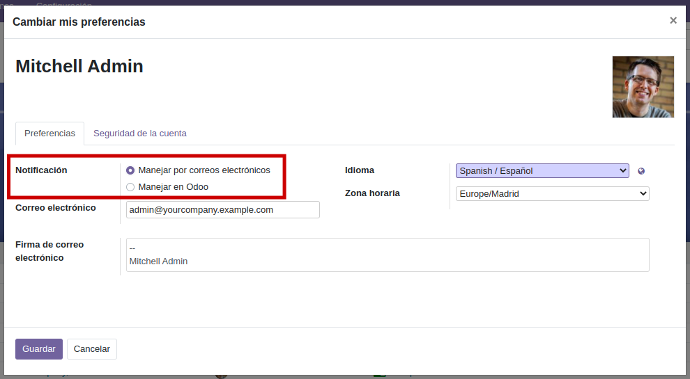
Task: Click the Correo electrónico input field
Action: point(223,210)
